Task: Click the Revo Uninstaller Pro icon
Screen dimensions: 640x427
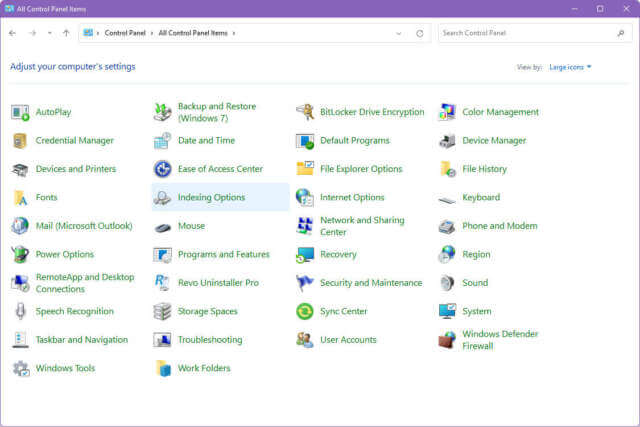Action: click(162, 283)
